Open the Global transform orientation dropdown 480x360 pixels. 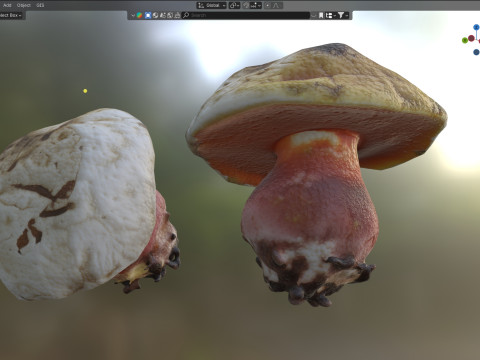coord(211,5)
